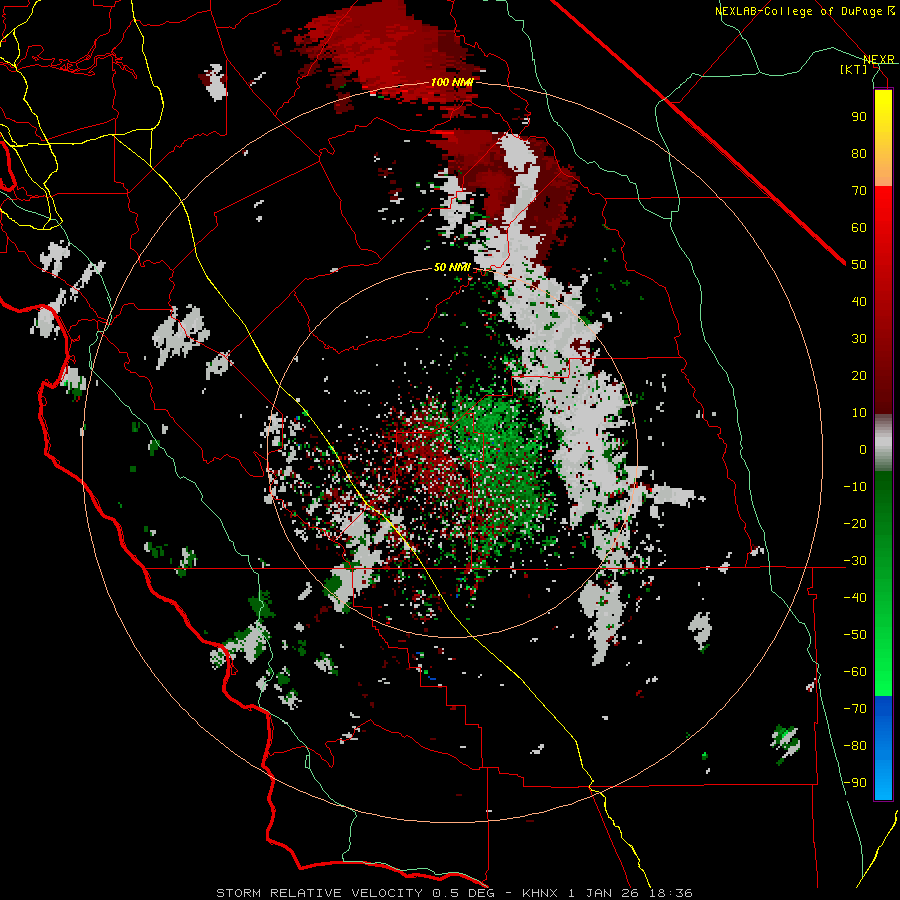Click the 30 value on velocity scale
Viewport: 900px width, 900px height.
tap(859, 339)
